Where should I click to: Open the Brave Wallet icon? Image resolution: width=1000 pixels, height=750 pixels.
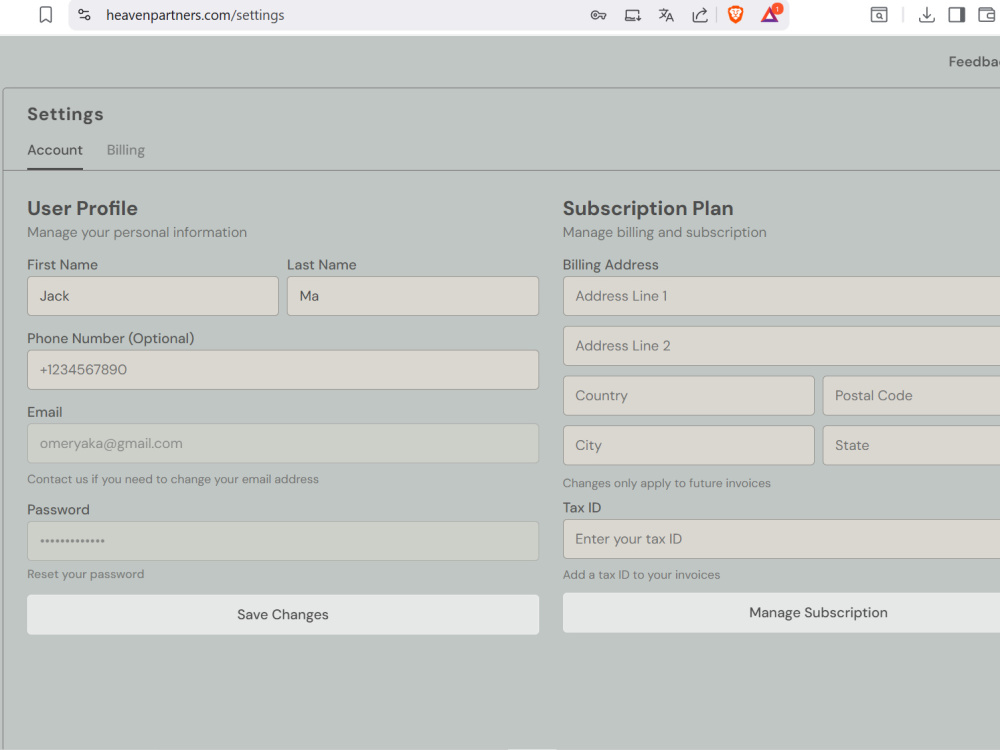tap(988, 15)
